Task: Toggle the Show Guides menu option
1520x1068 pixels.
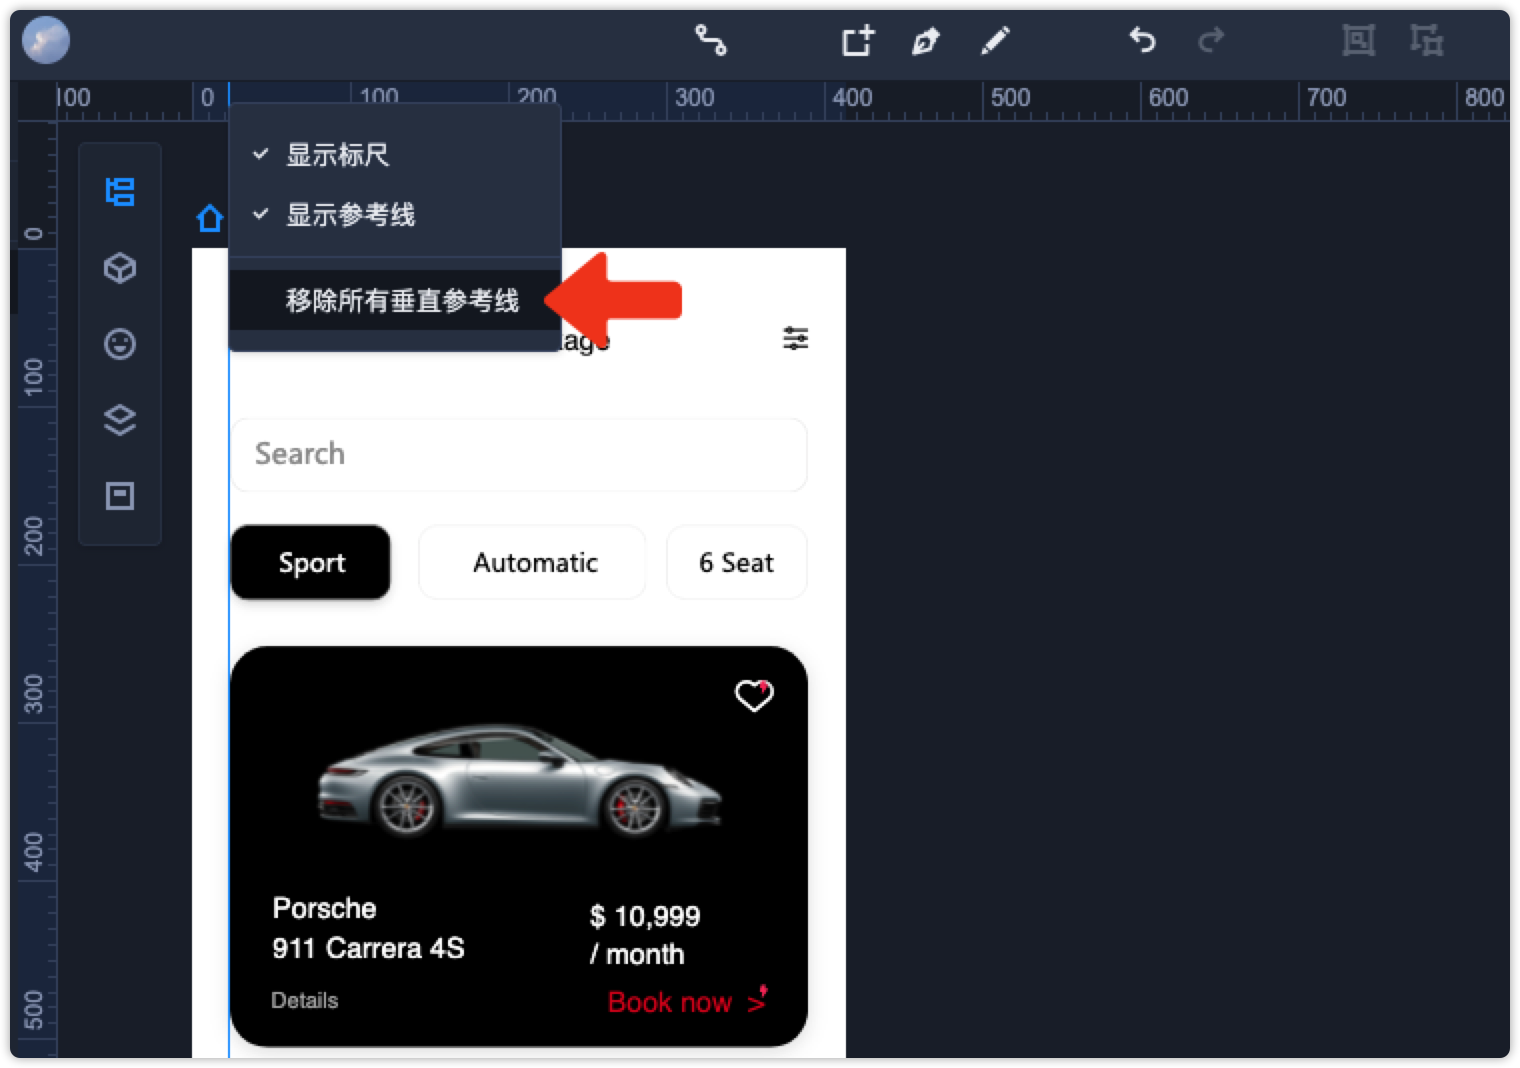Action: [x=394, y=214]
